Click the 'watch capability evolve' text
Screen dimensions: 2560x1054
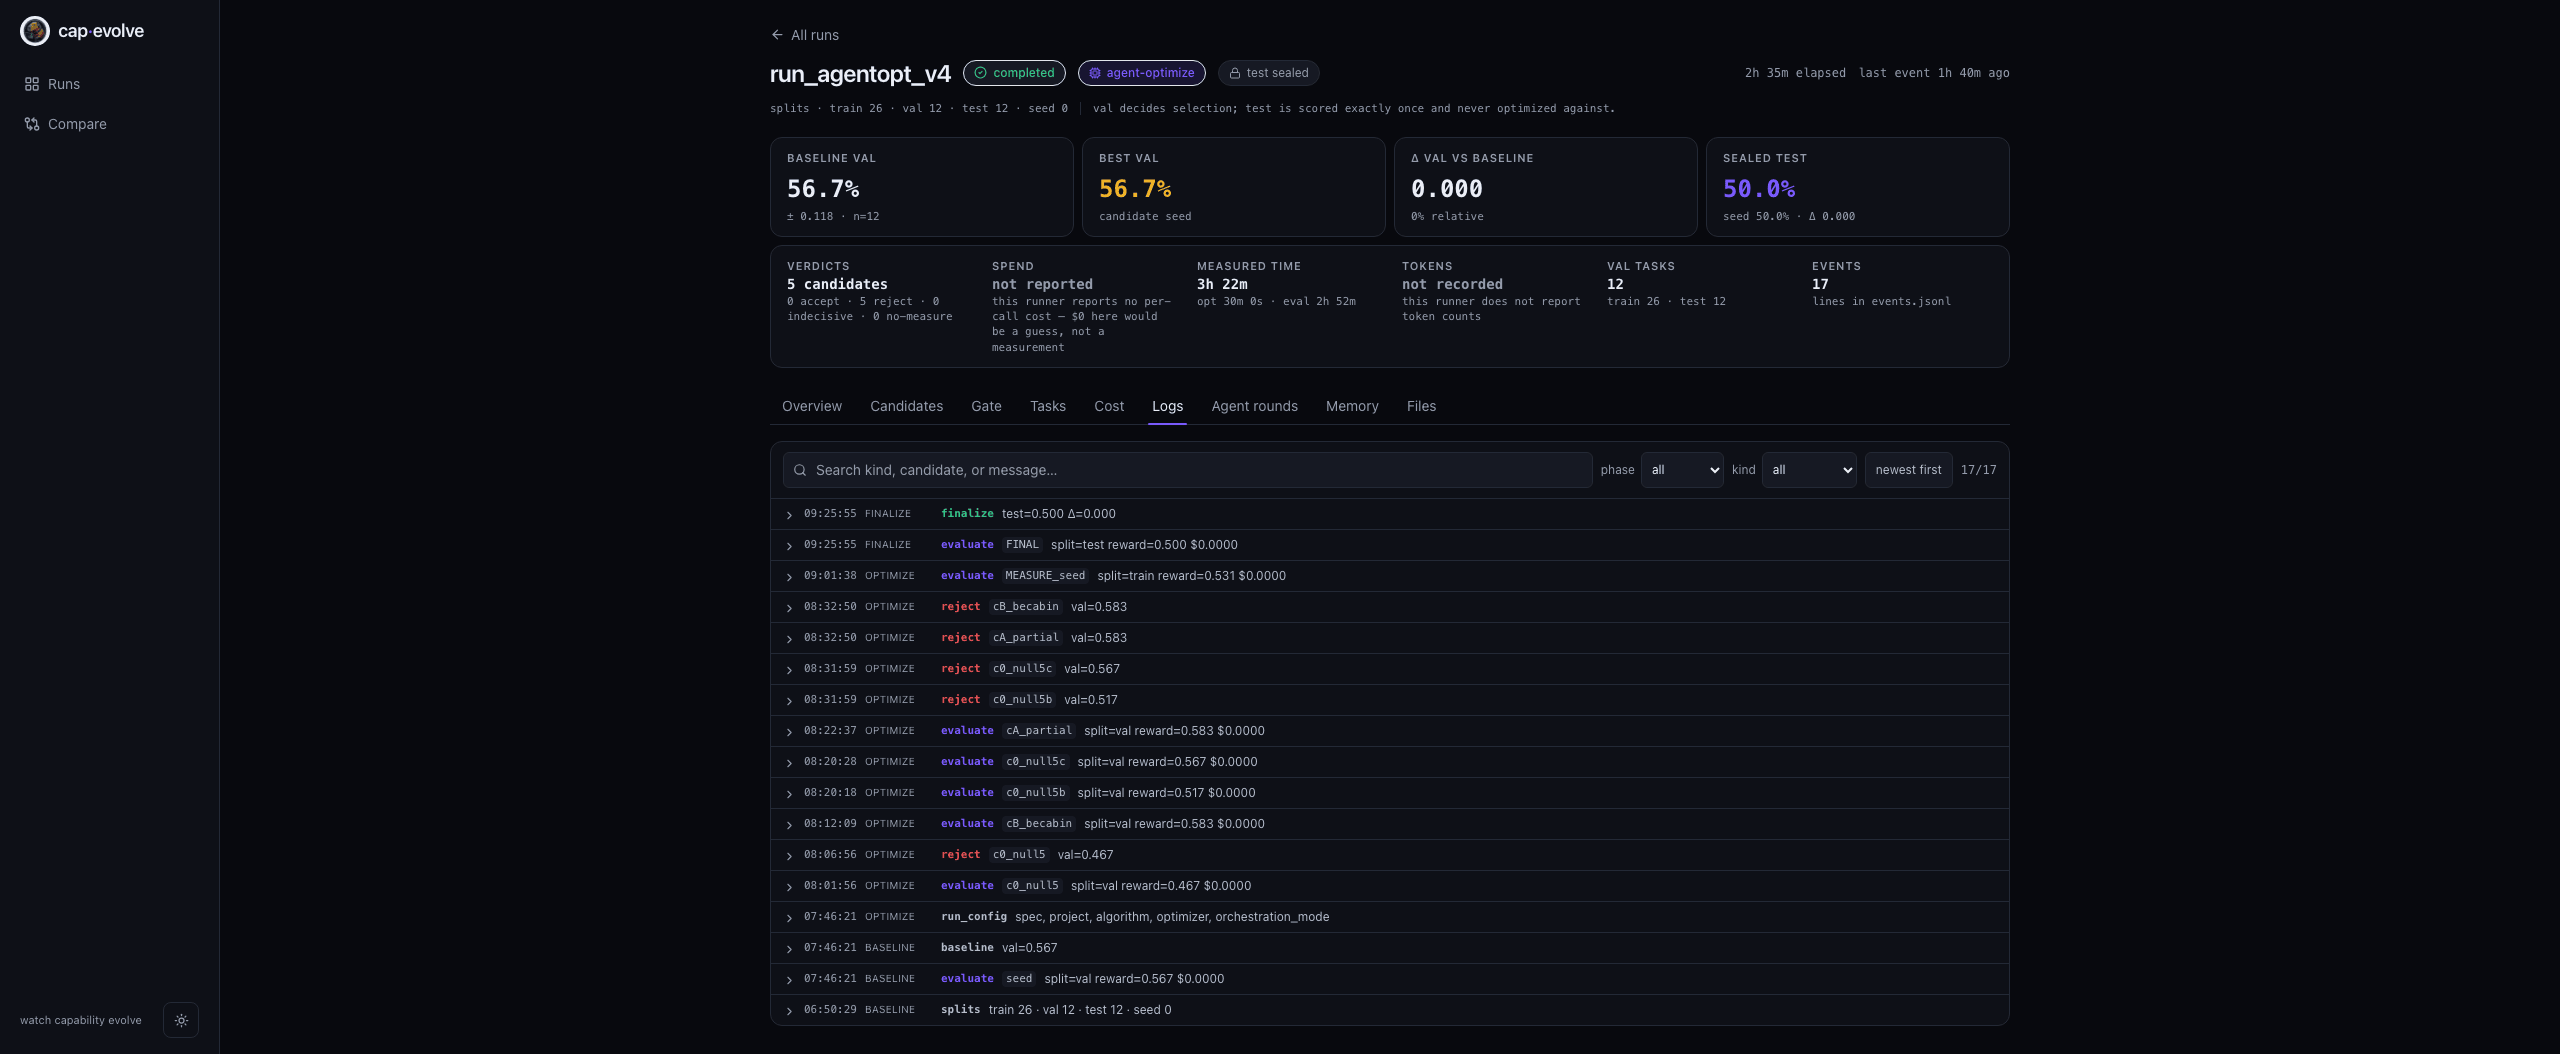tap(81, 1020)
